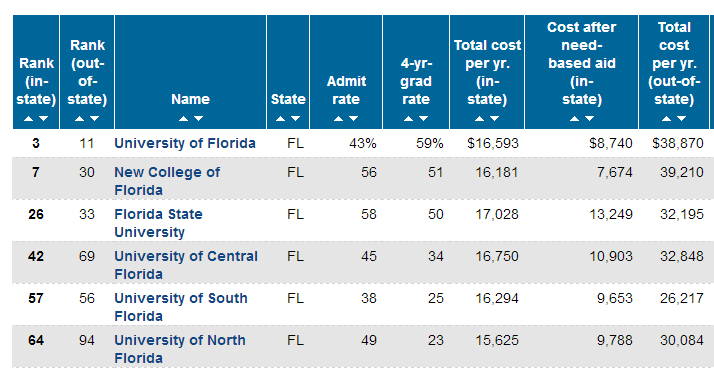This screenshot has height=380, width=714.
Task: Sort Rank (in-state) ascending arrow
Action: click(29, 118)
